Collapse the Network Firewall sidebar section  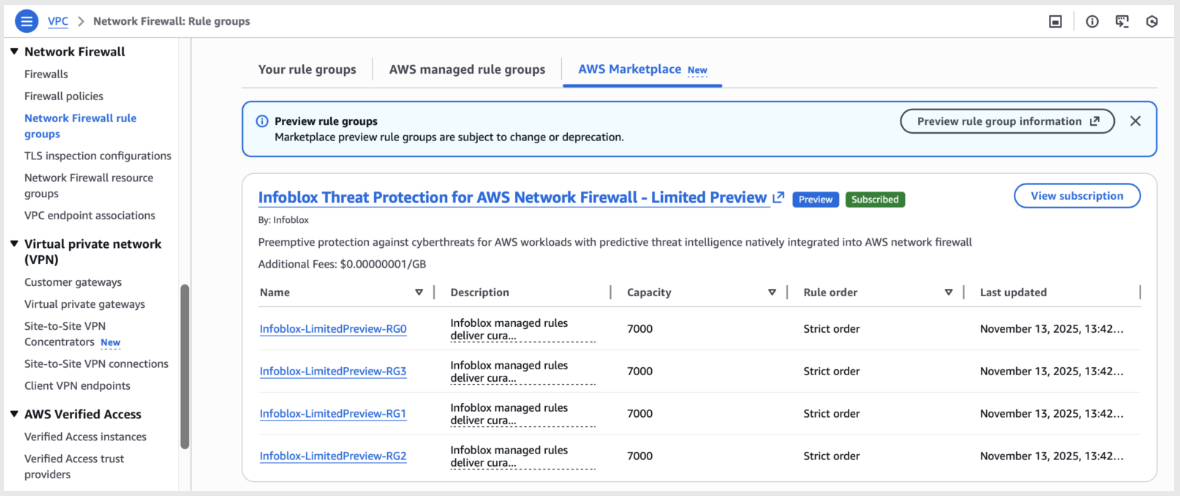click(14, 52)
